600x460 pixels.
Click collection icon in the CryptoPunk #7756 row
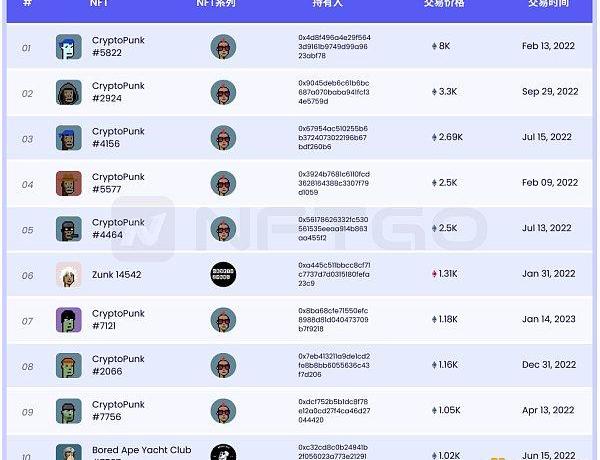click(223, 411)
